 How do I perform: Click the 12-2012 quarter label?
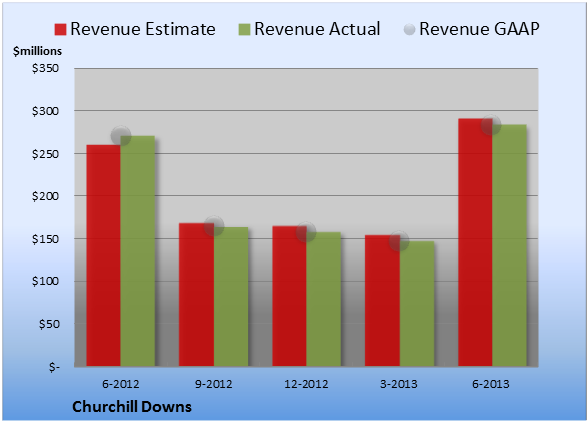click(x=306, y=384)
